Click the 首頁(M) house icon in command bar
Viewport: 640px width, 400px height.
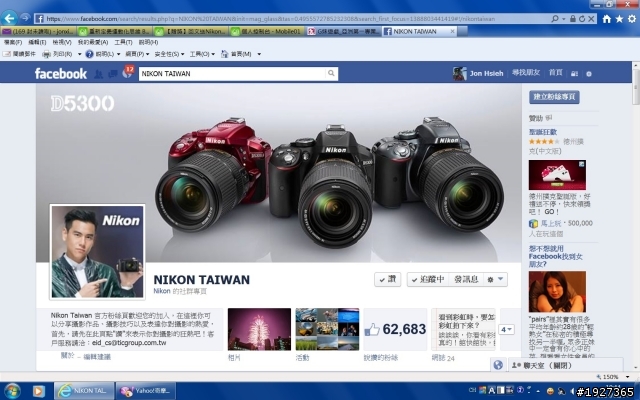point(224,54)
